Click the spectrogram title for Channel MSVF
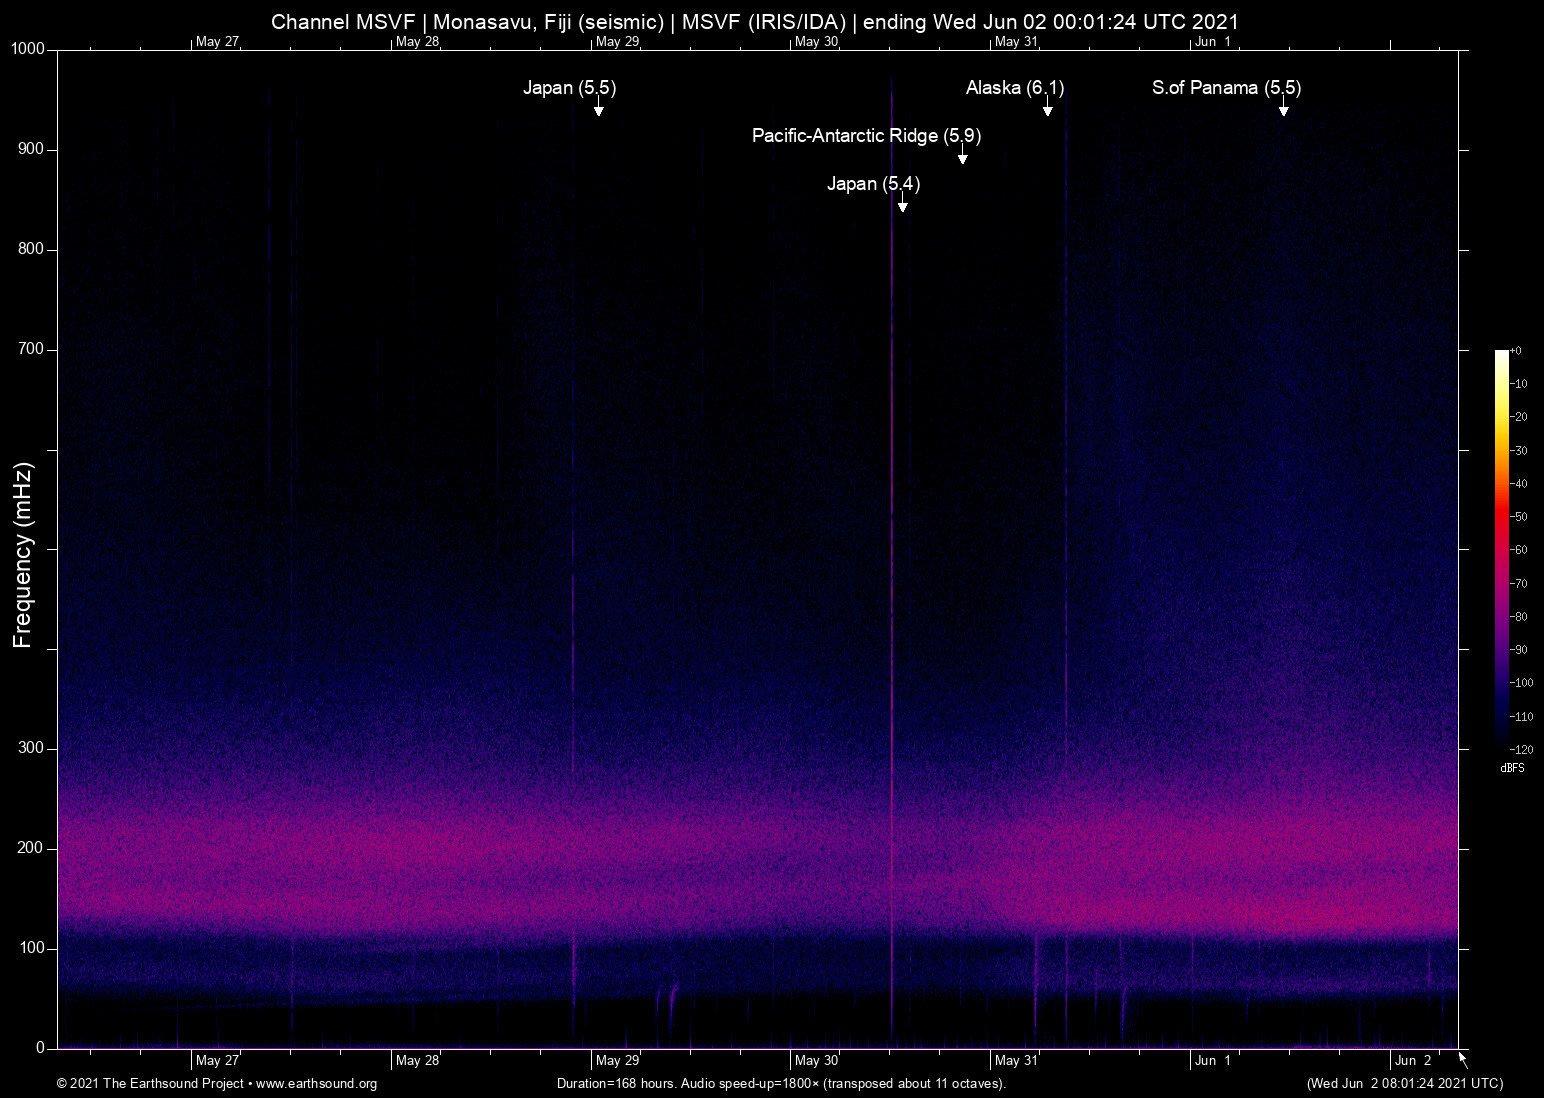Screen dimensions: 1544x1098 point(755,22)
